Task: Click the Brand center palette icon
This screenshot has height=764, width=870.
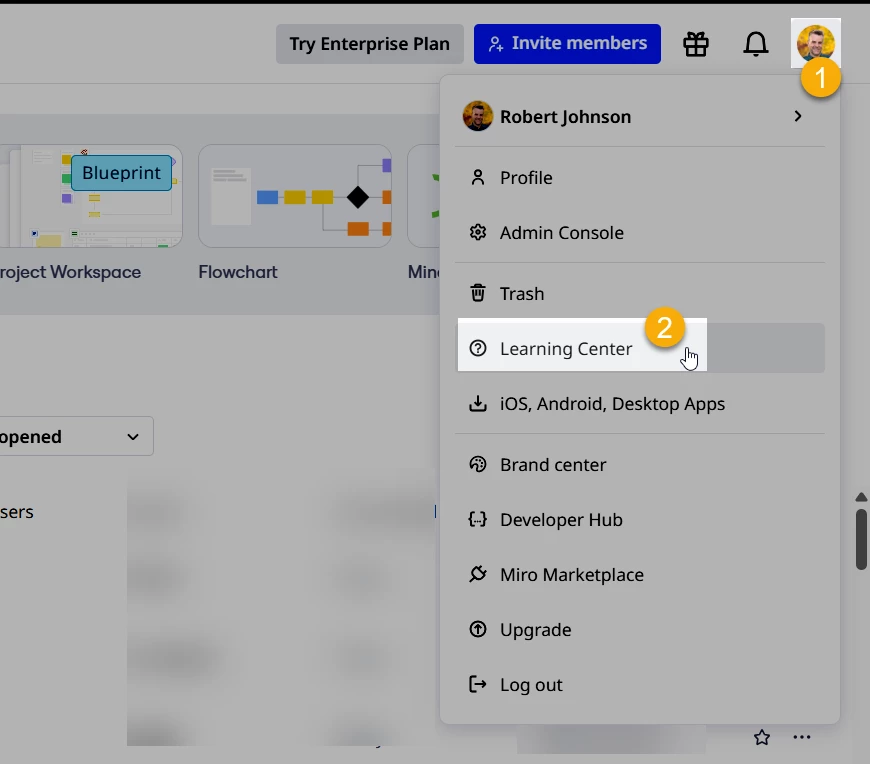Action: tap(478, 464)
